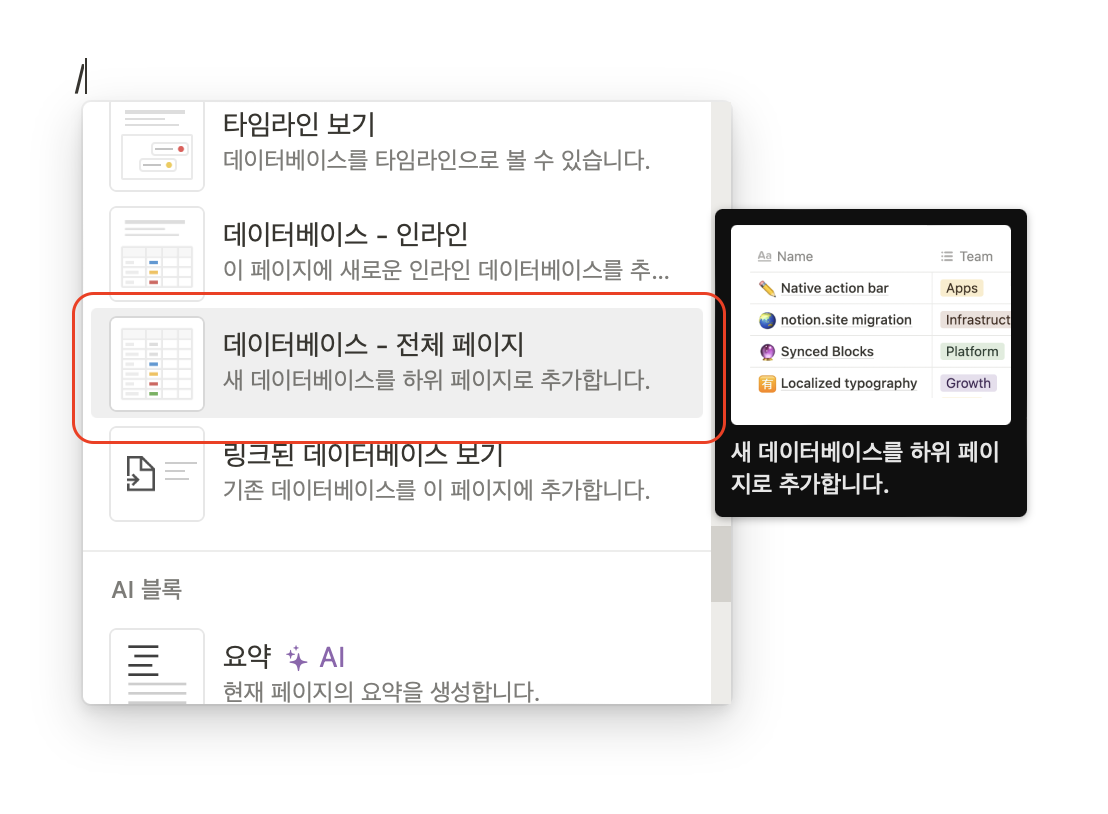
Task: Click the database preview thumbnail image
Action: click(871, 324)
